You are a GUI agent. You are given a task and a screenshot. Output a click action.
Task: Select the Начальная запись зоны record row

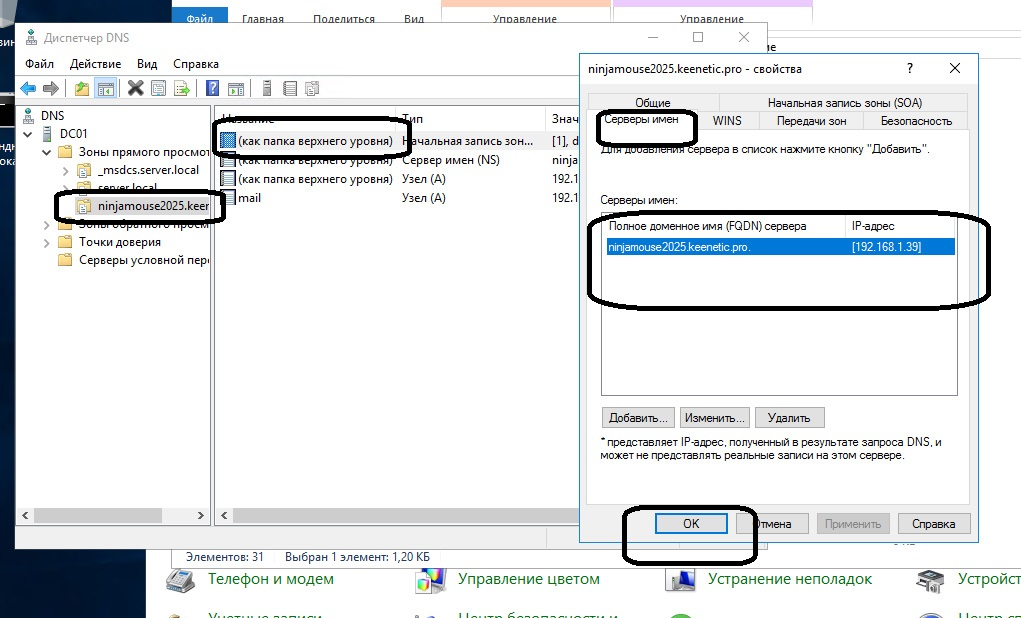[397, 141]
